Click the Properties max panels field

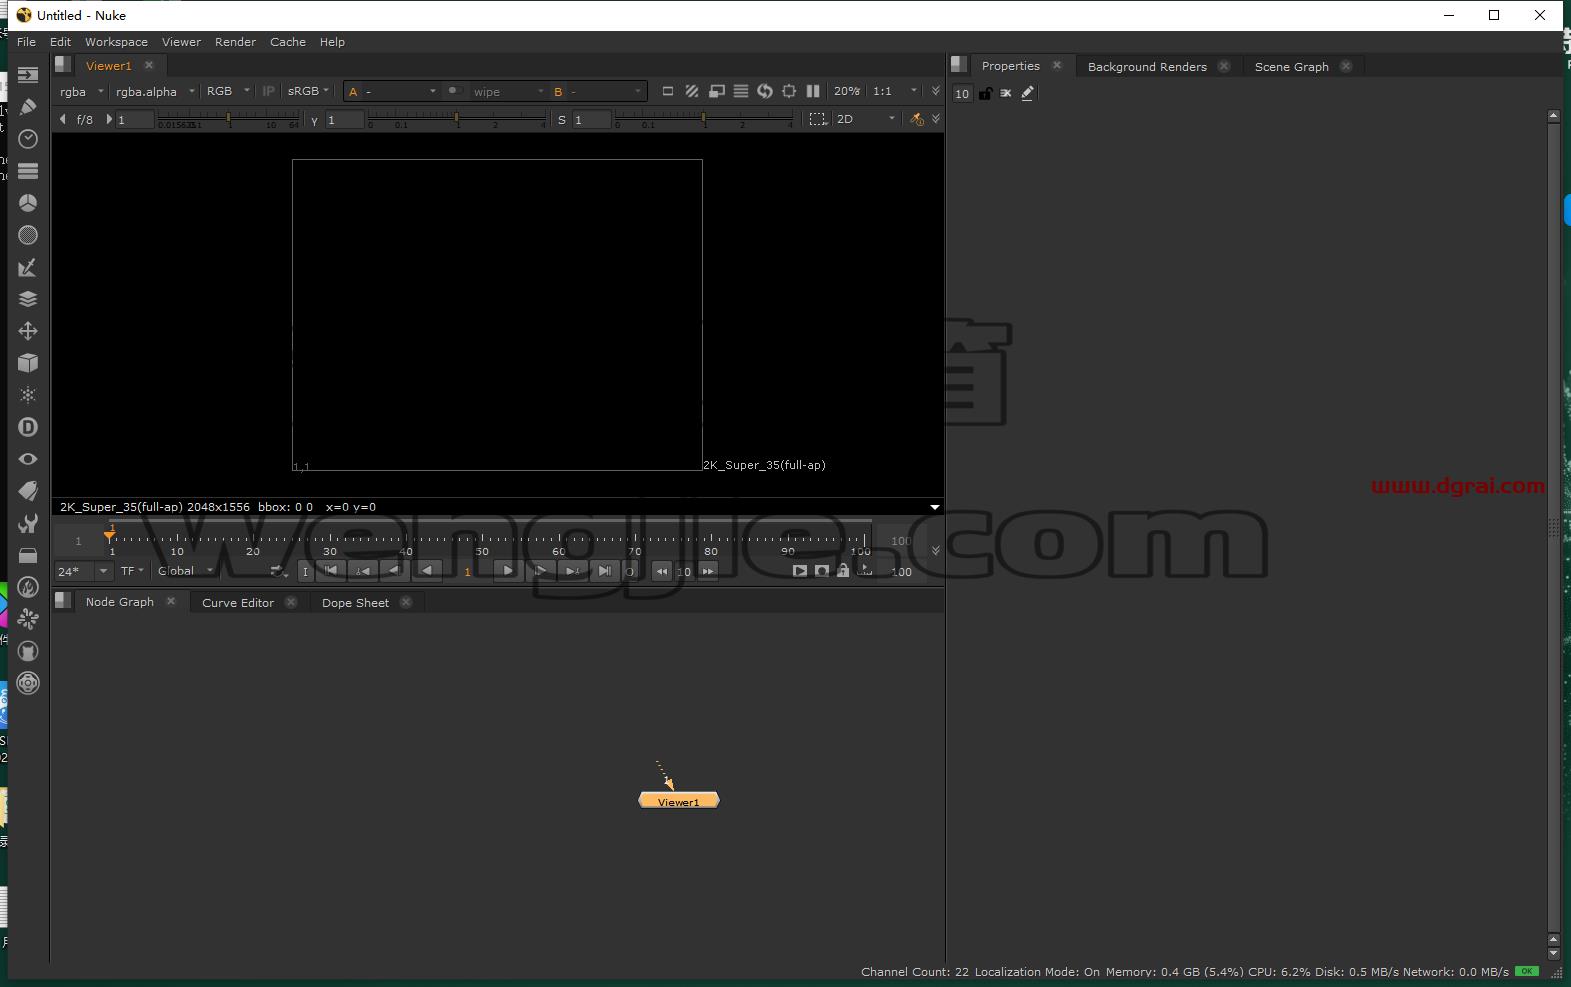click(962, 93)
